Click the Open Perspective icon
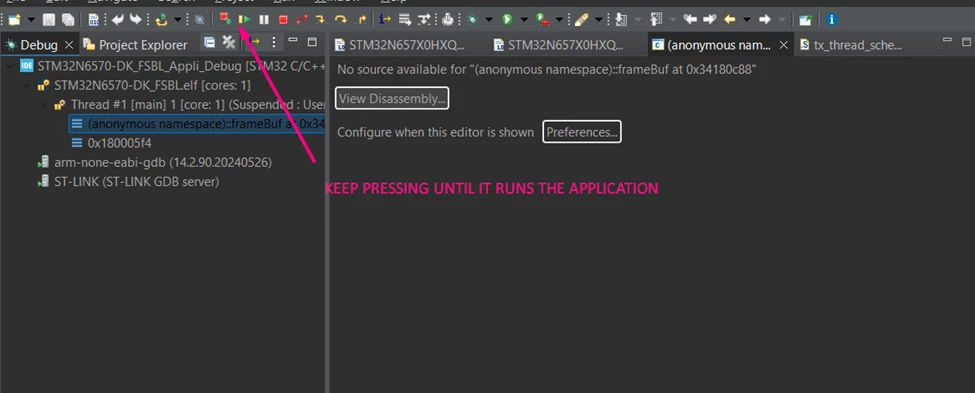This screenshot has width=975, height=393. (x=805, y=20)
